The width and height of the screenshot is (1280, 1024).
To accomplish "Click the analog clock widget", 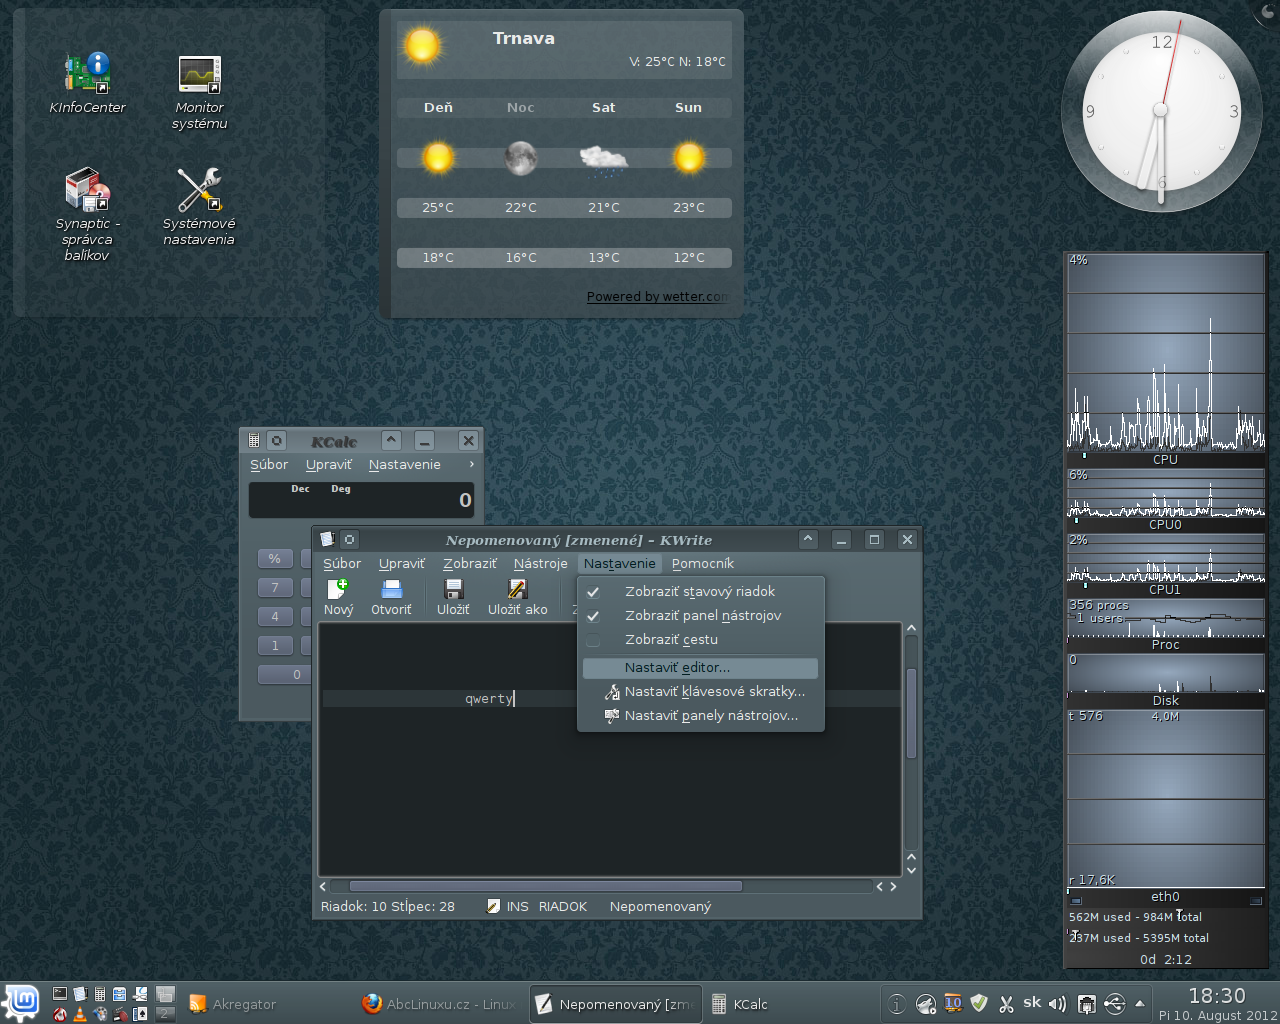I will pos(1161,110).
